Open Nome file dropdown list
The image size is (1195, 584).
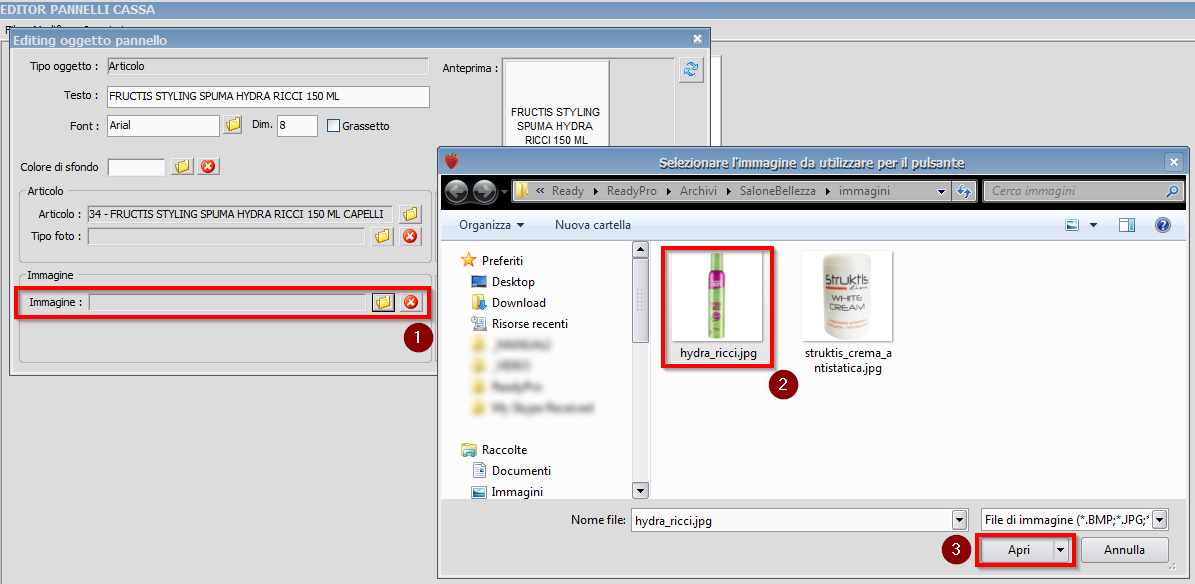[960, 521]
